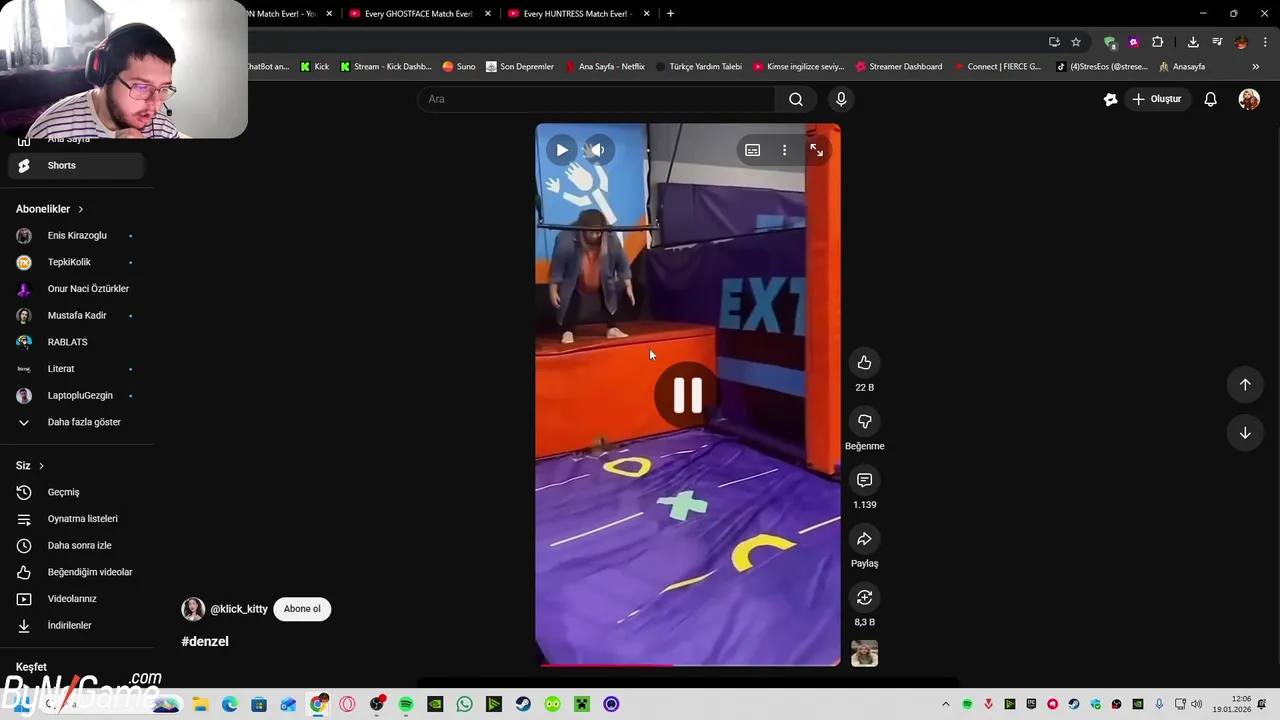
Task: Open the sound source thumbnail below remix
Action: (865, 653)
